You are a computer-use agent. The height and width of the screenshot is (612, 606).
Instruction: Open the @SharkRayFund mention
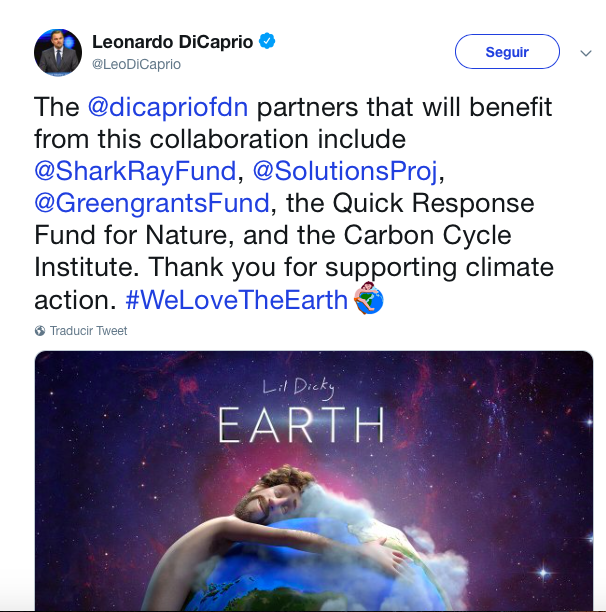click(134, 171)
